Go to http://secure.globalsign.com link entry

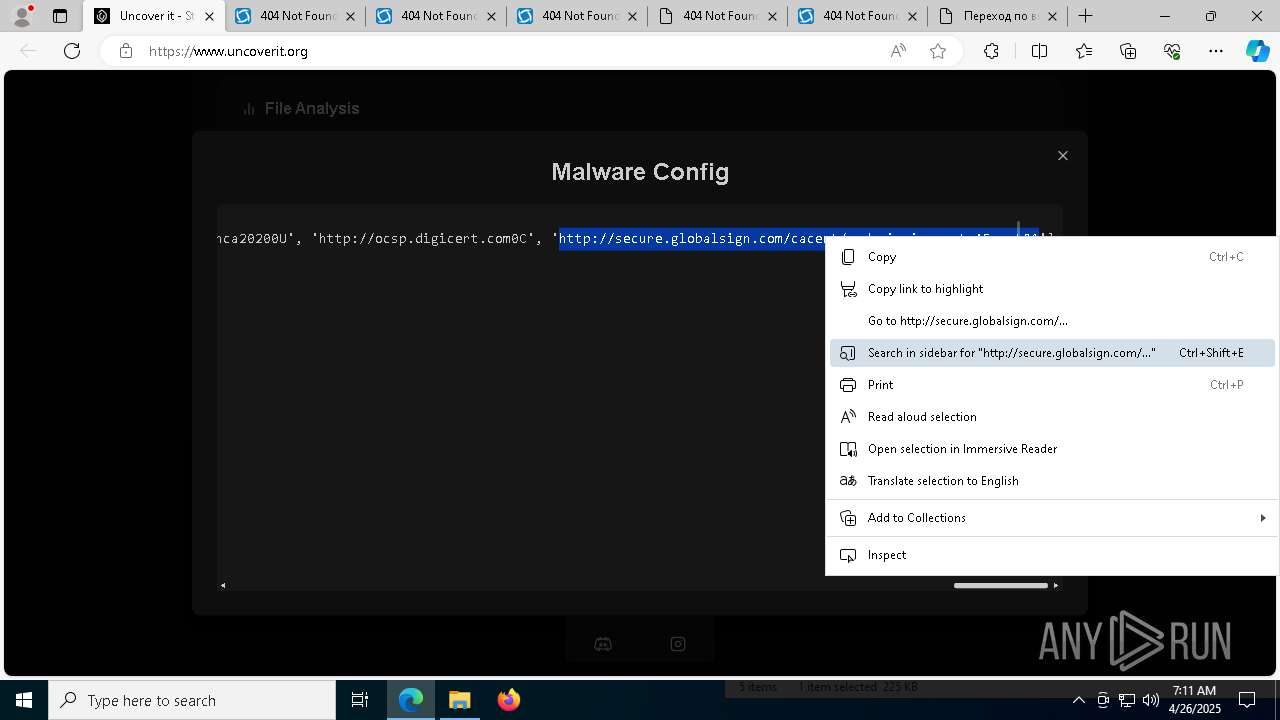[1051, 321]
